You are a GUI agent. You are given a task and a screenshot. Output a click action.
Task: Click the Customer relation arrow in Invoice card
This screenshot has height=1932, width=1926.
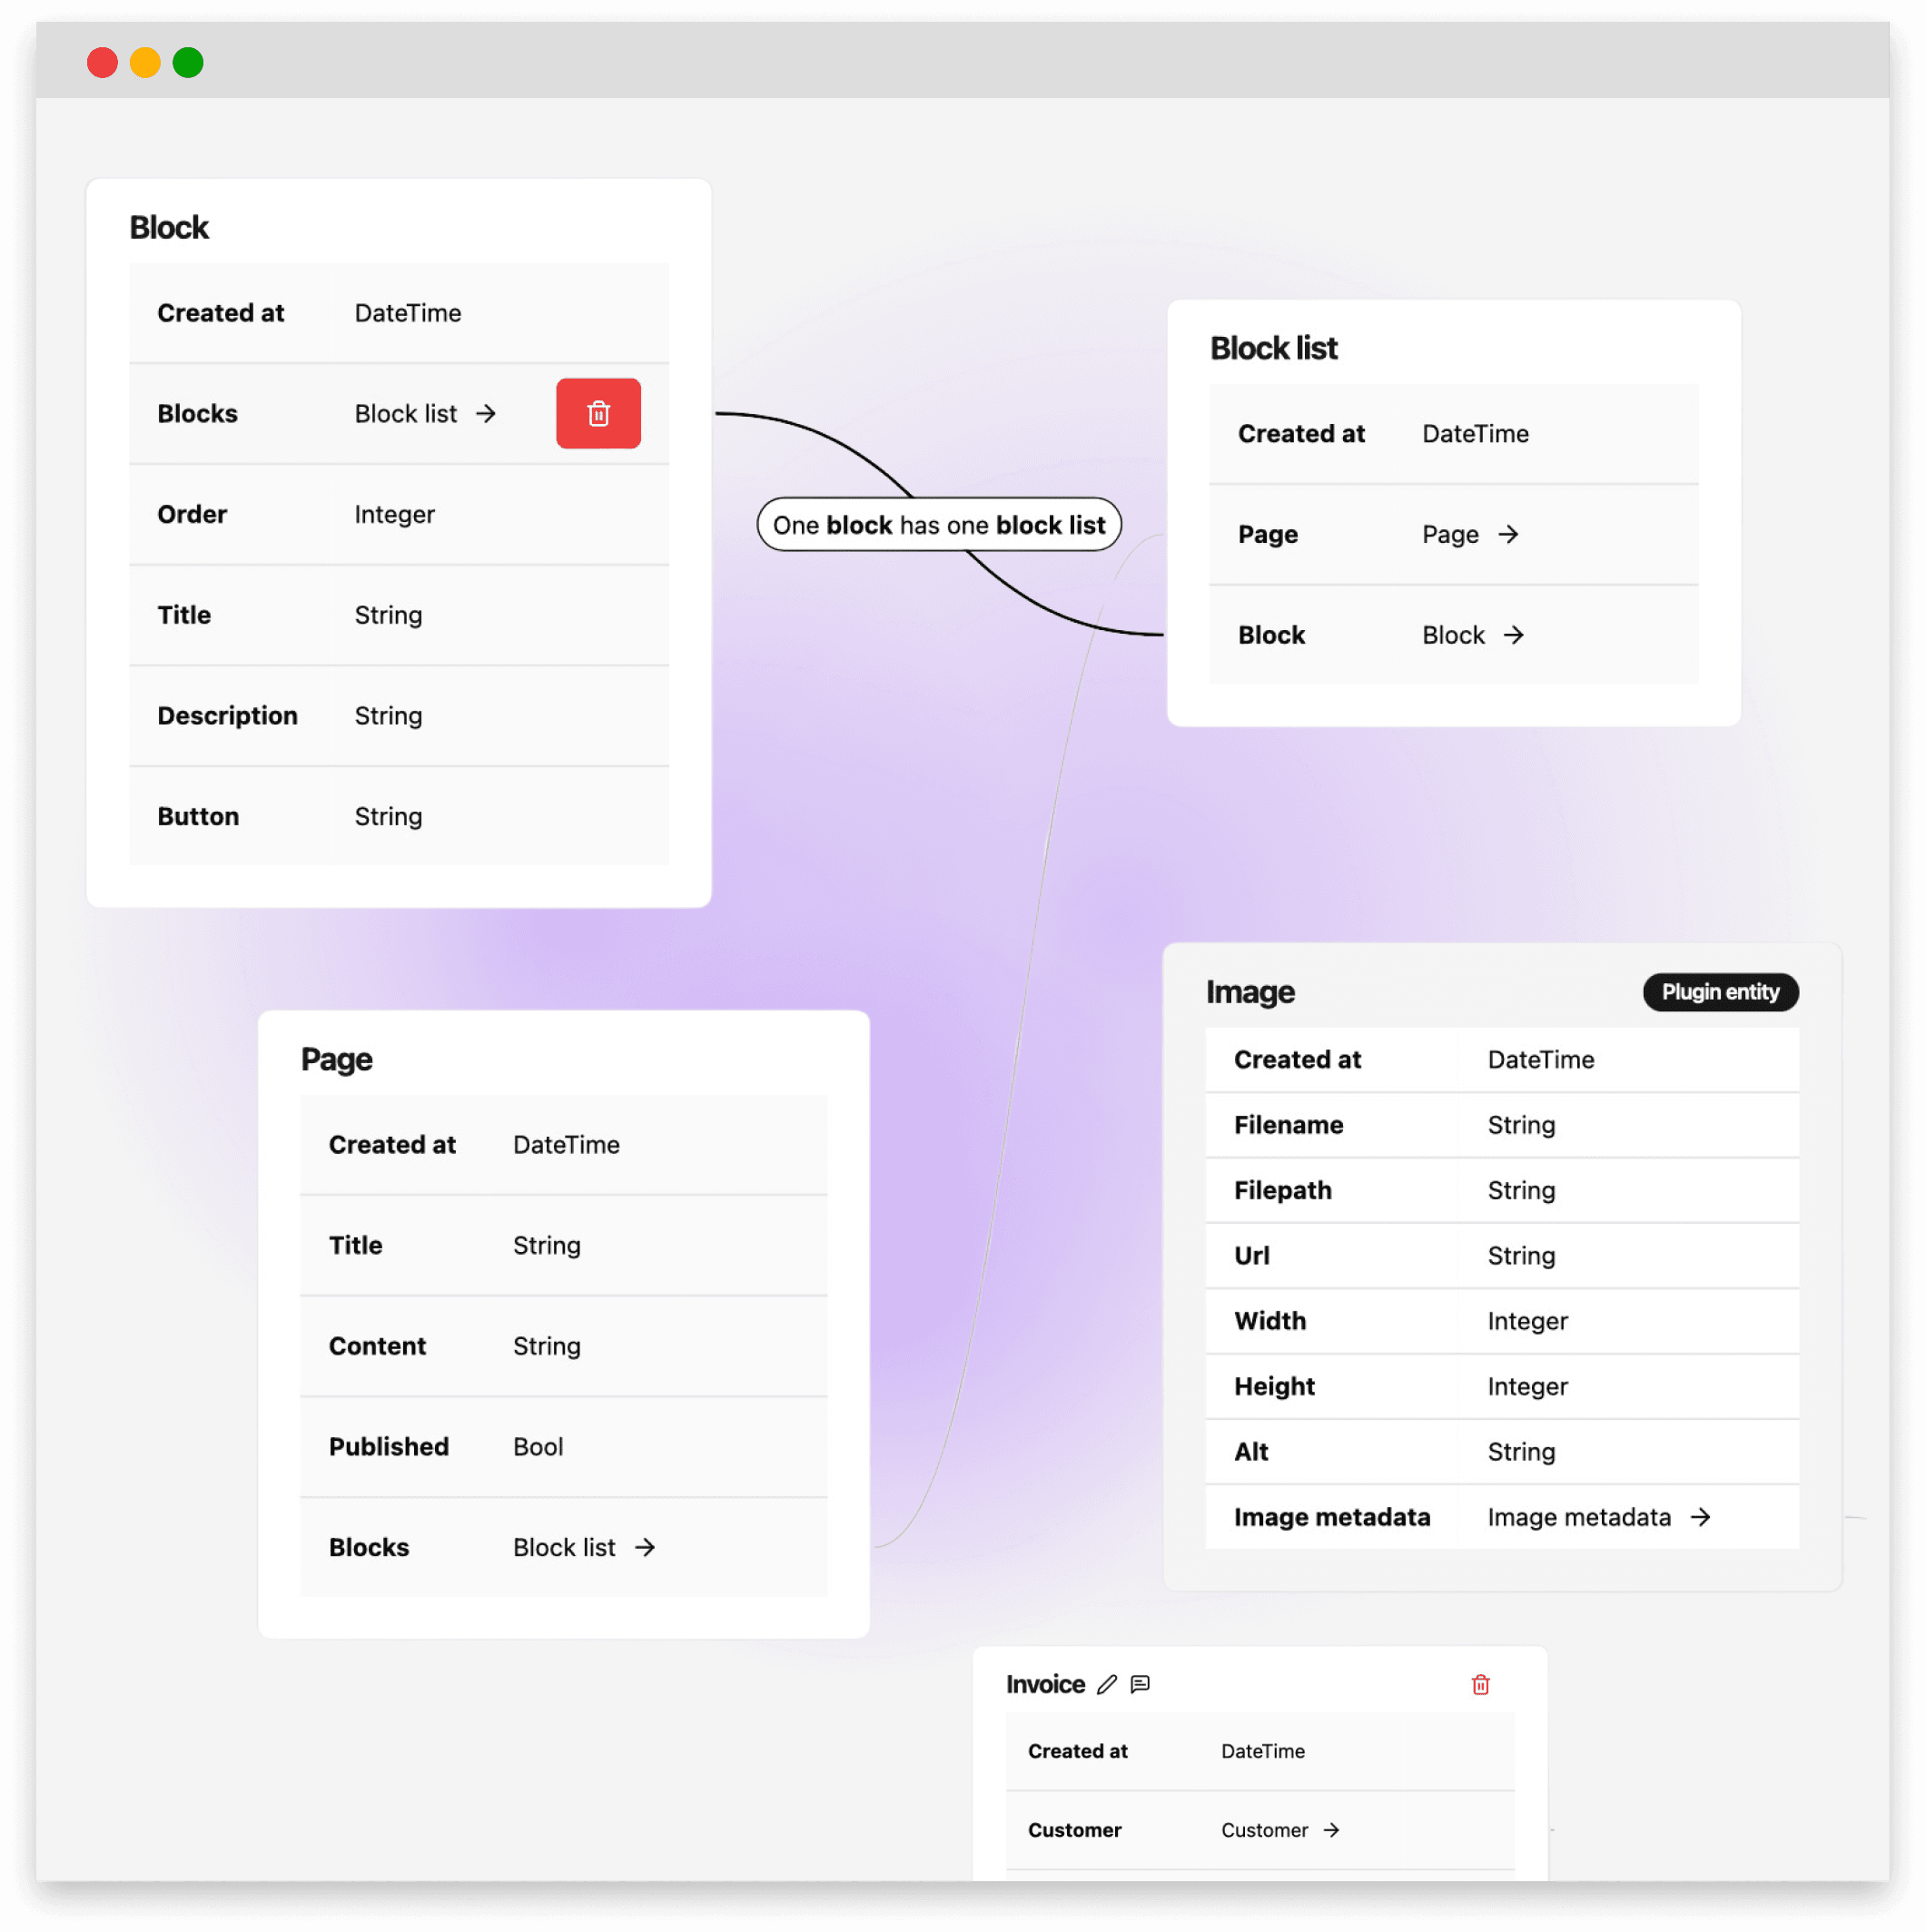tap(1331, 1830)
